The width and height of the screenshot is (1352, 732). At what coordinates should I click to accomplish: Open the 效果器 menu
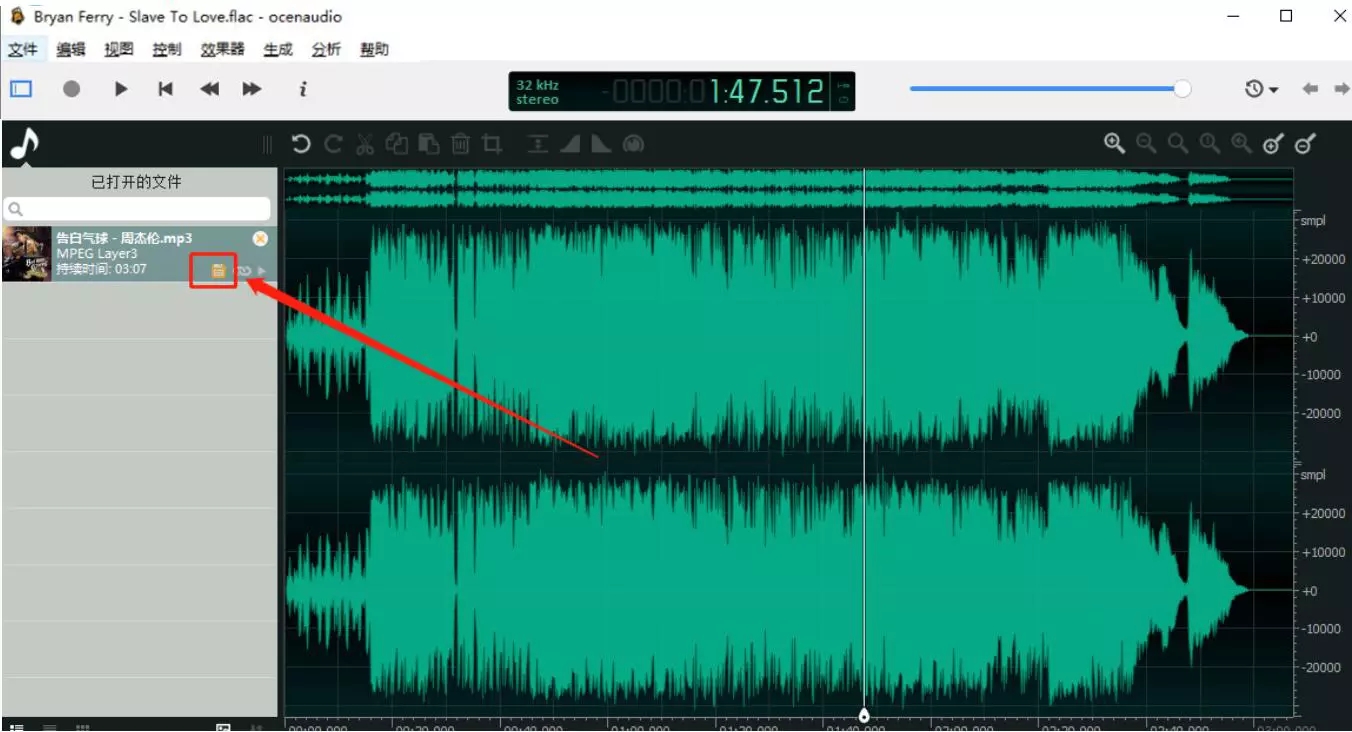click(222, 48)
